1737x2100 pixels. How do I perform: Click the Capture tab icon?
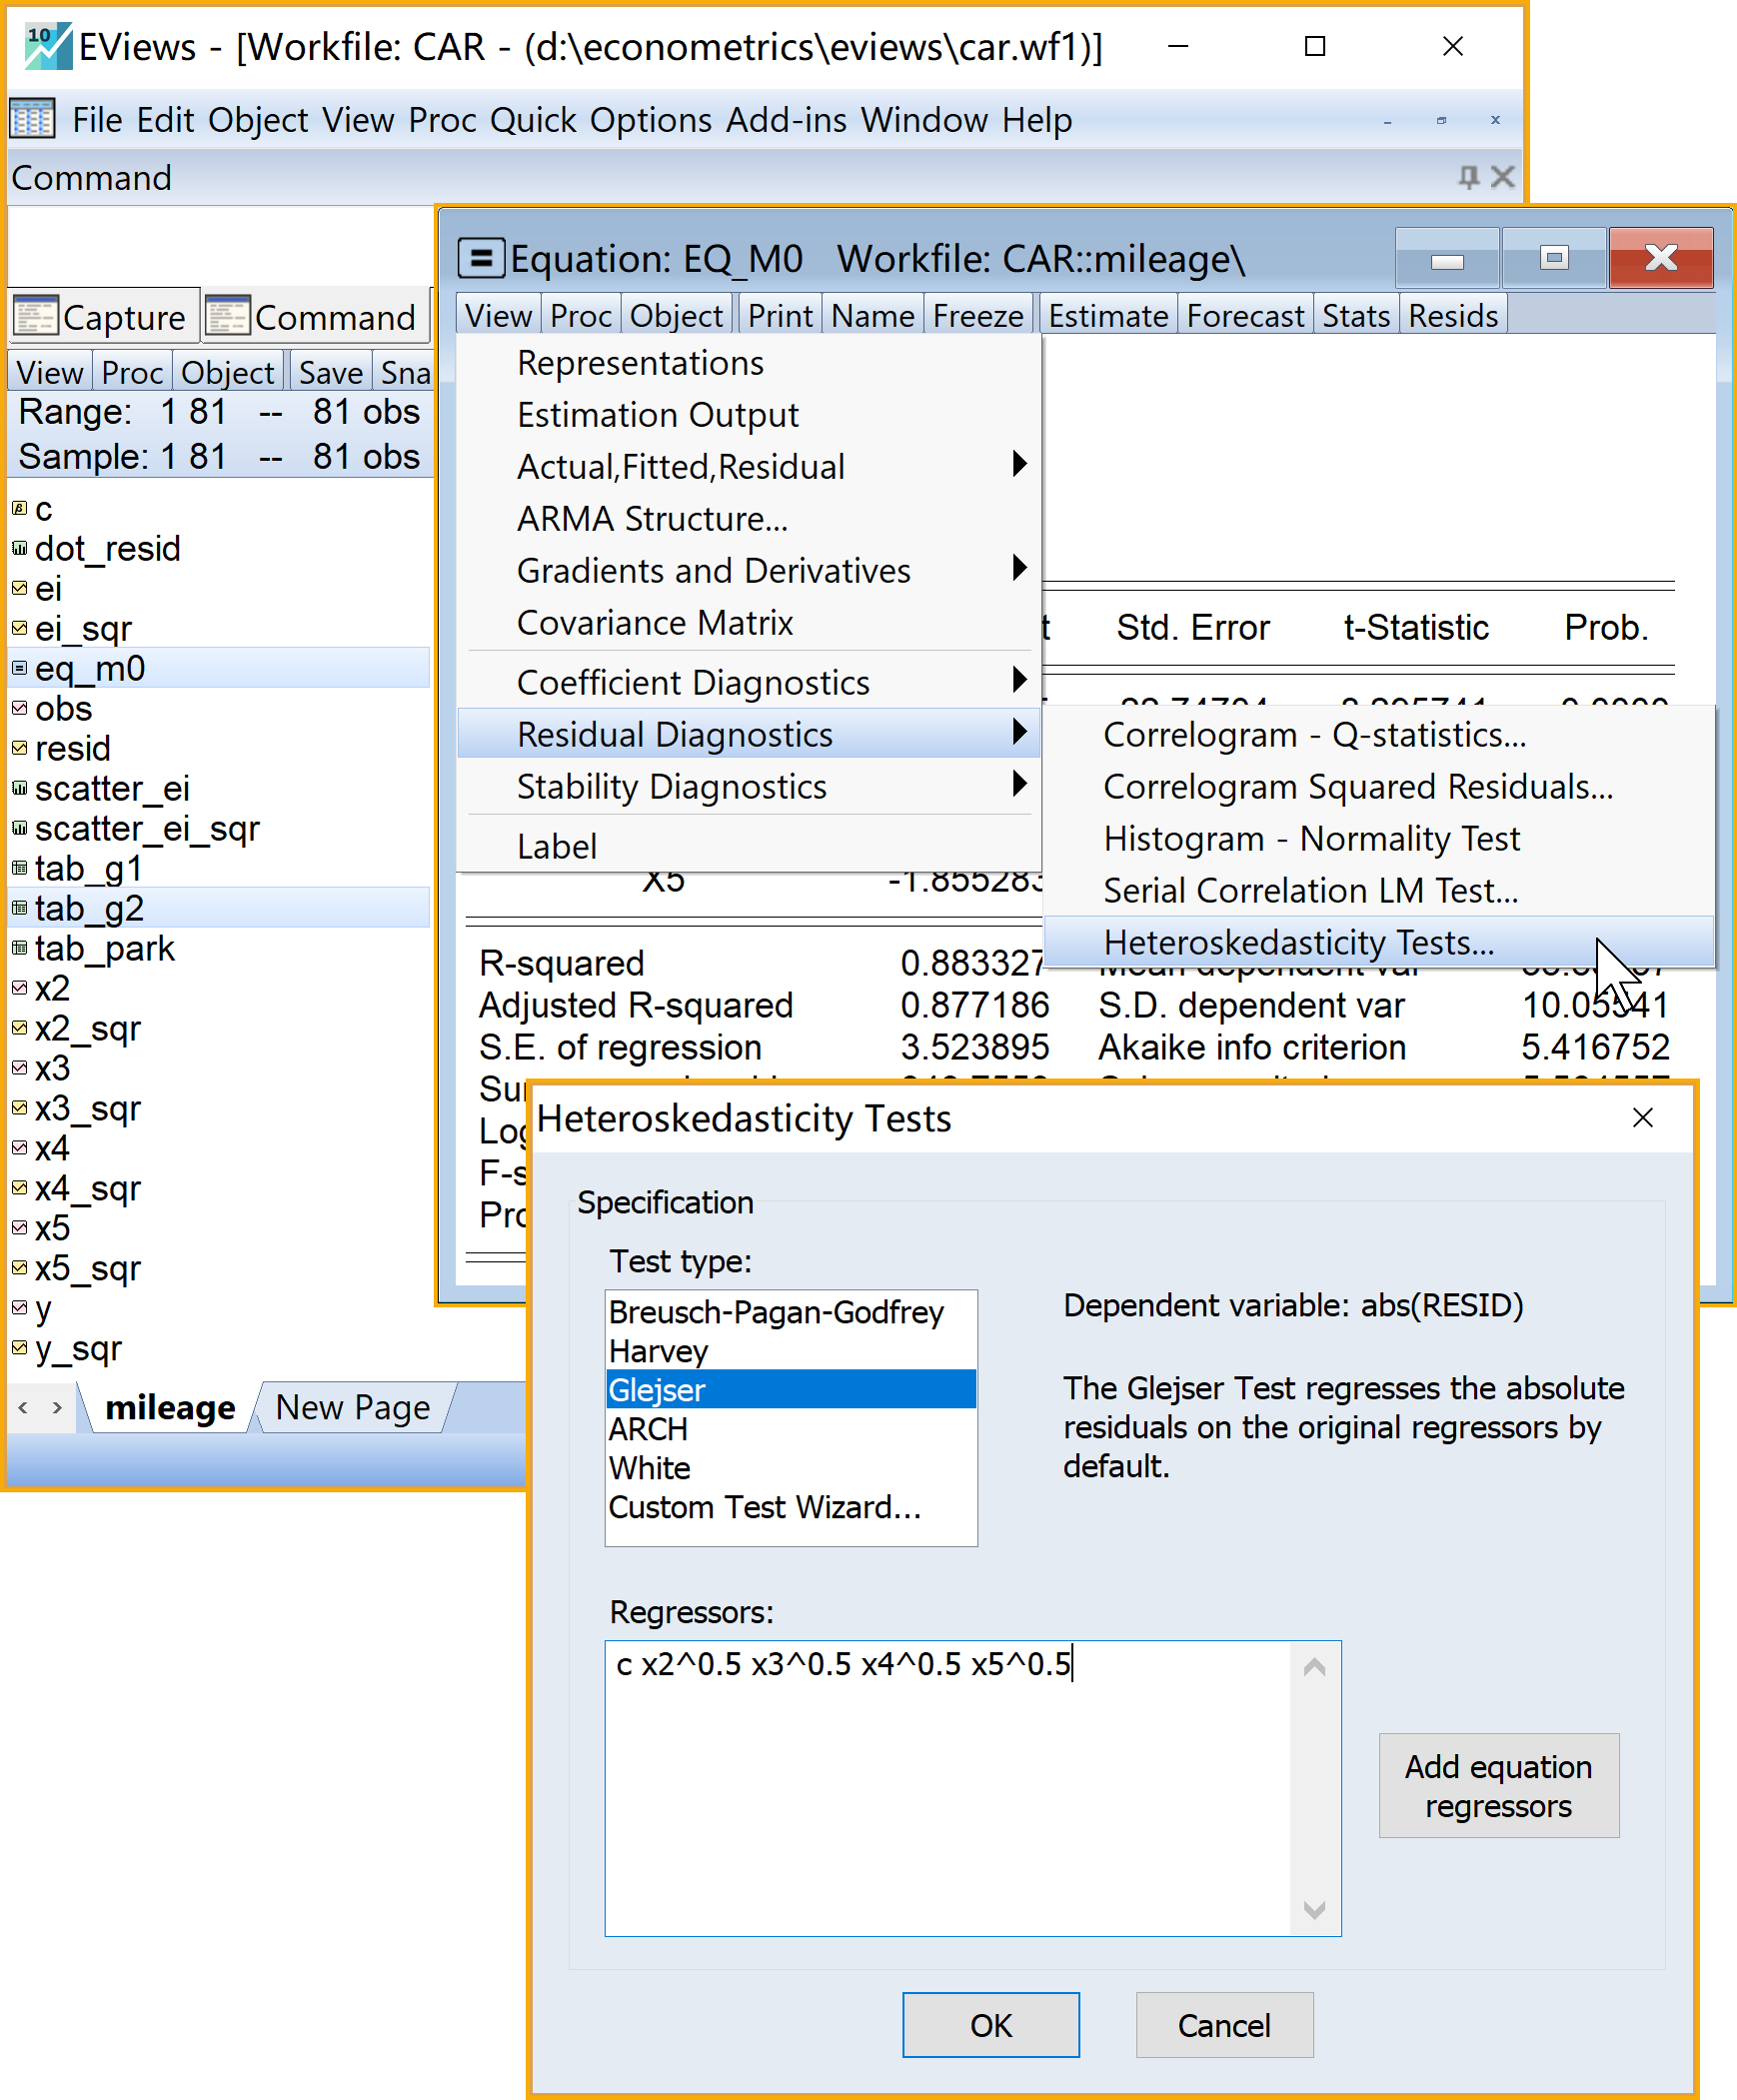coord(35,317)
